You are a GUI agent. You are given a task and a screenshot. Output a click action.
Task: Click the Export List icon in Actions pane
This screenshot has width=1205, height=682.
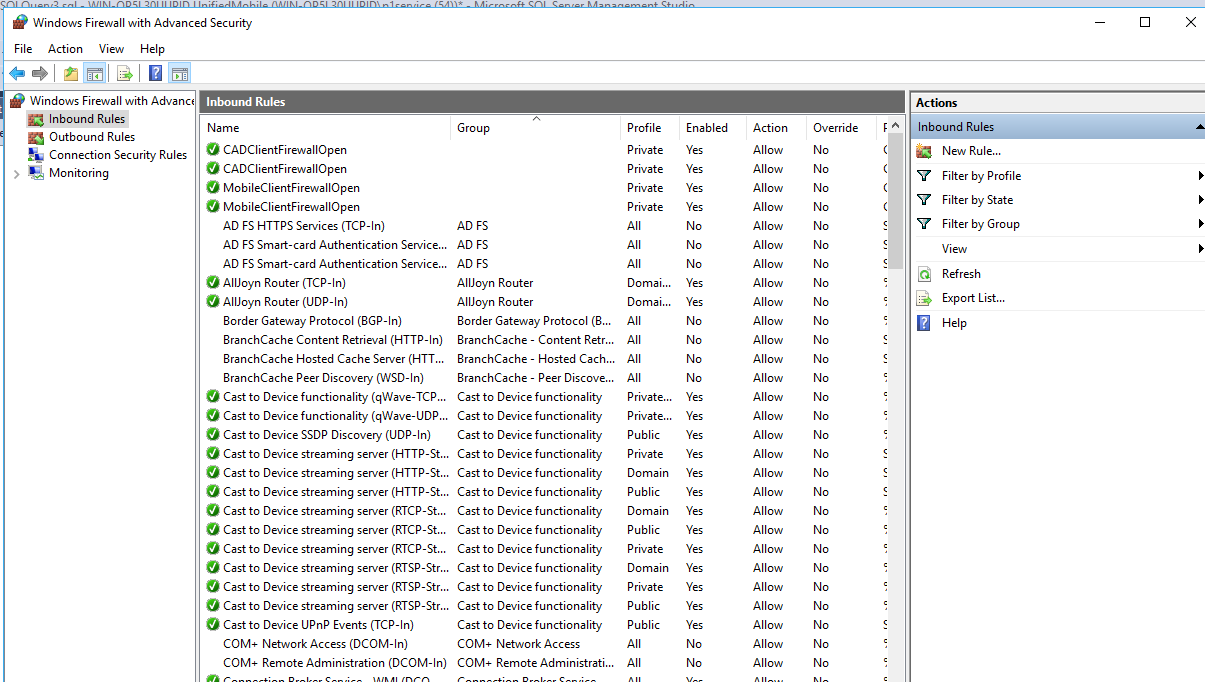tap(923, 297)
